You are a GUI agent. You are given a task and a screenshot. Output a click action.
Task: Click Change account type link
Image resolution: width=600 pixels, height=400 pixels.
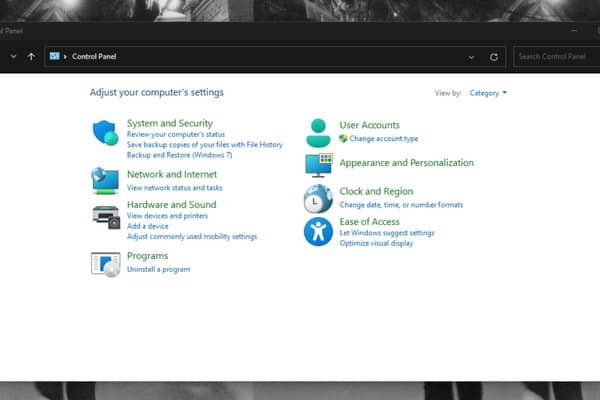click(383, 139)
